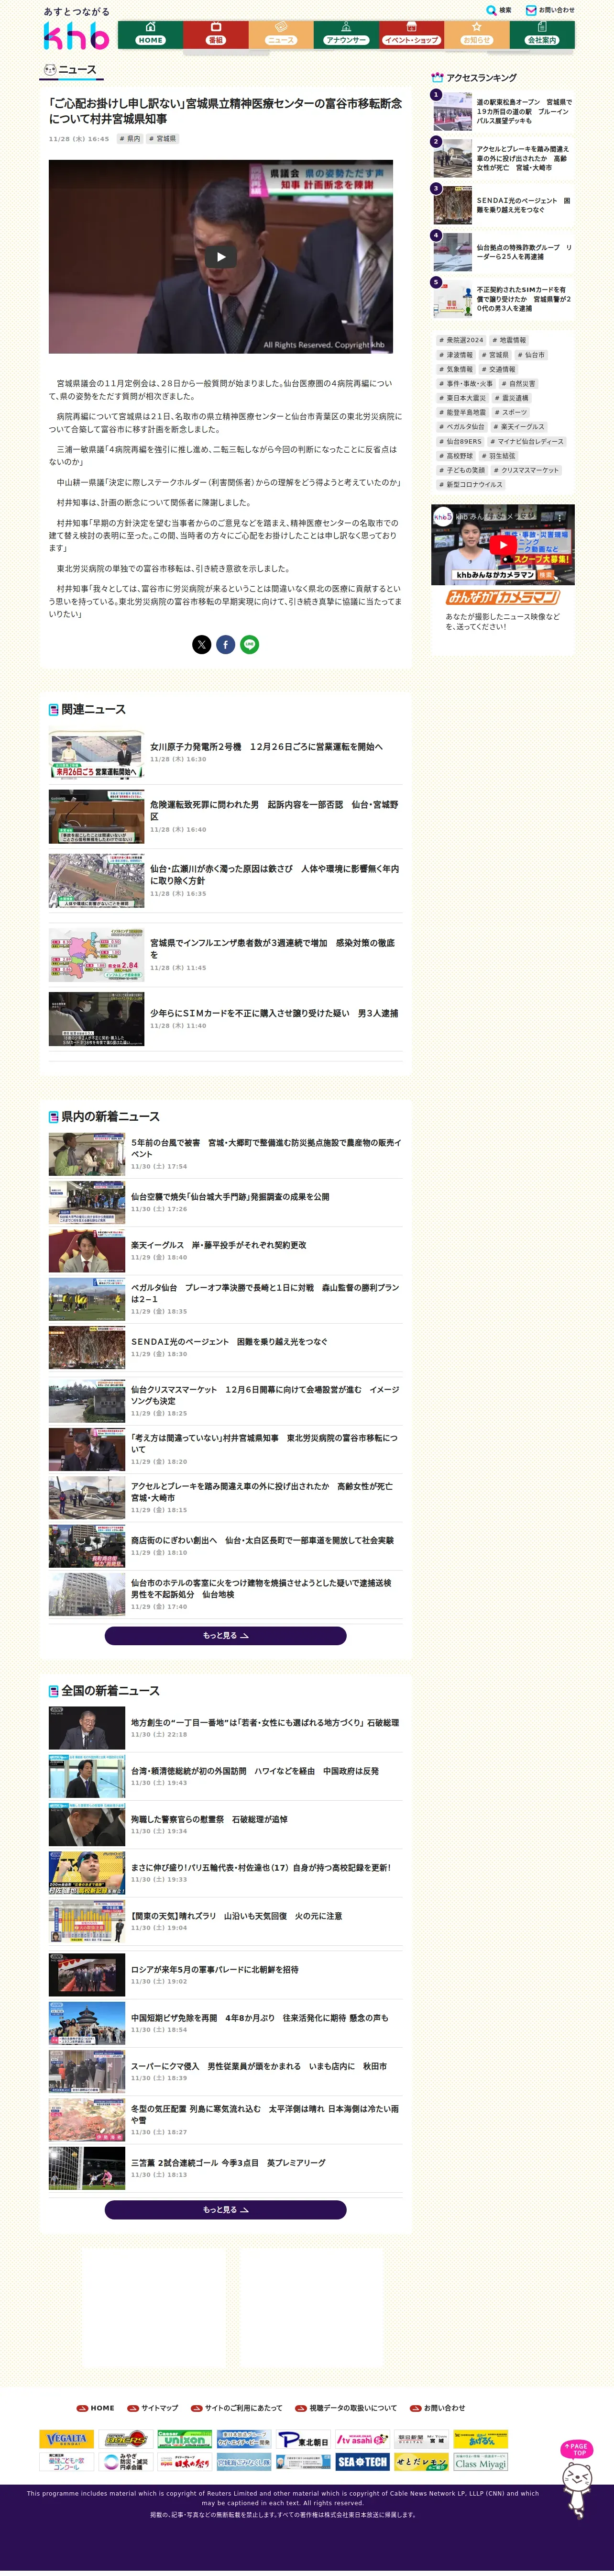Click the 県内 article tag

(130, 139)
